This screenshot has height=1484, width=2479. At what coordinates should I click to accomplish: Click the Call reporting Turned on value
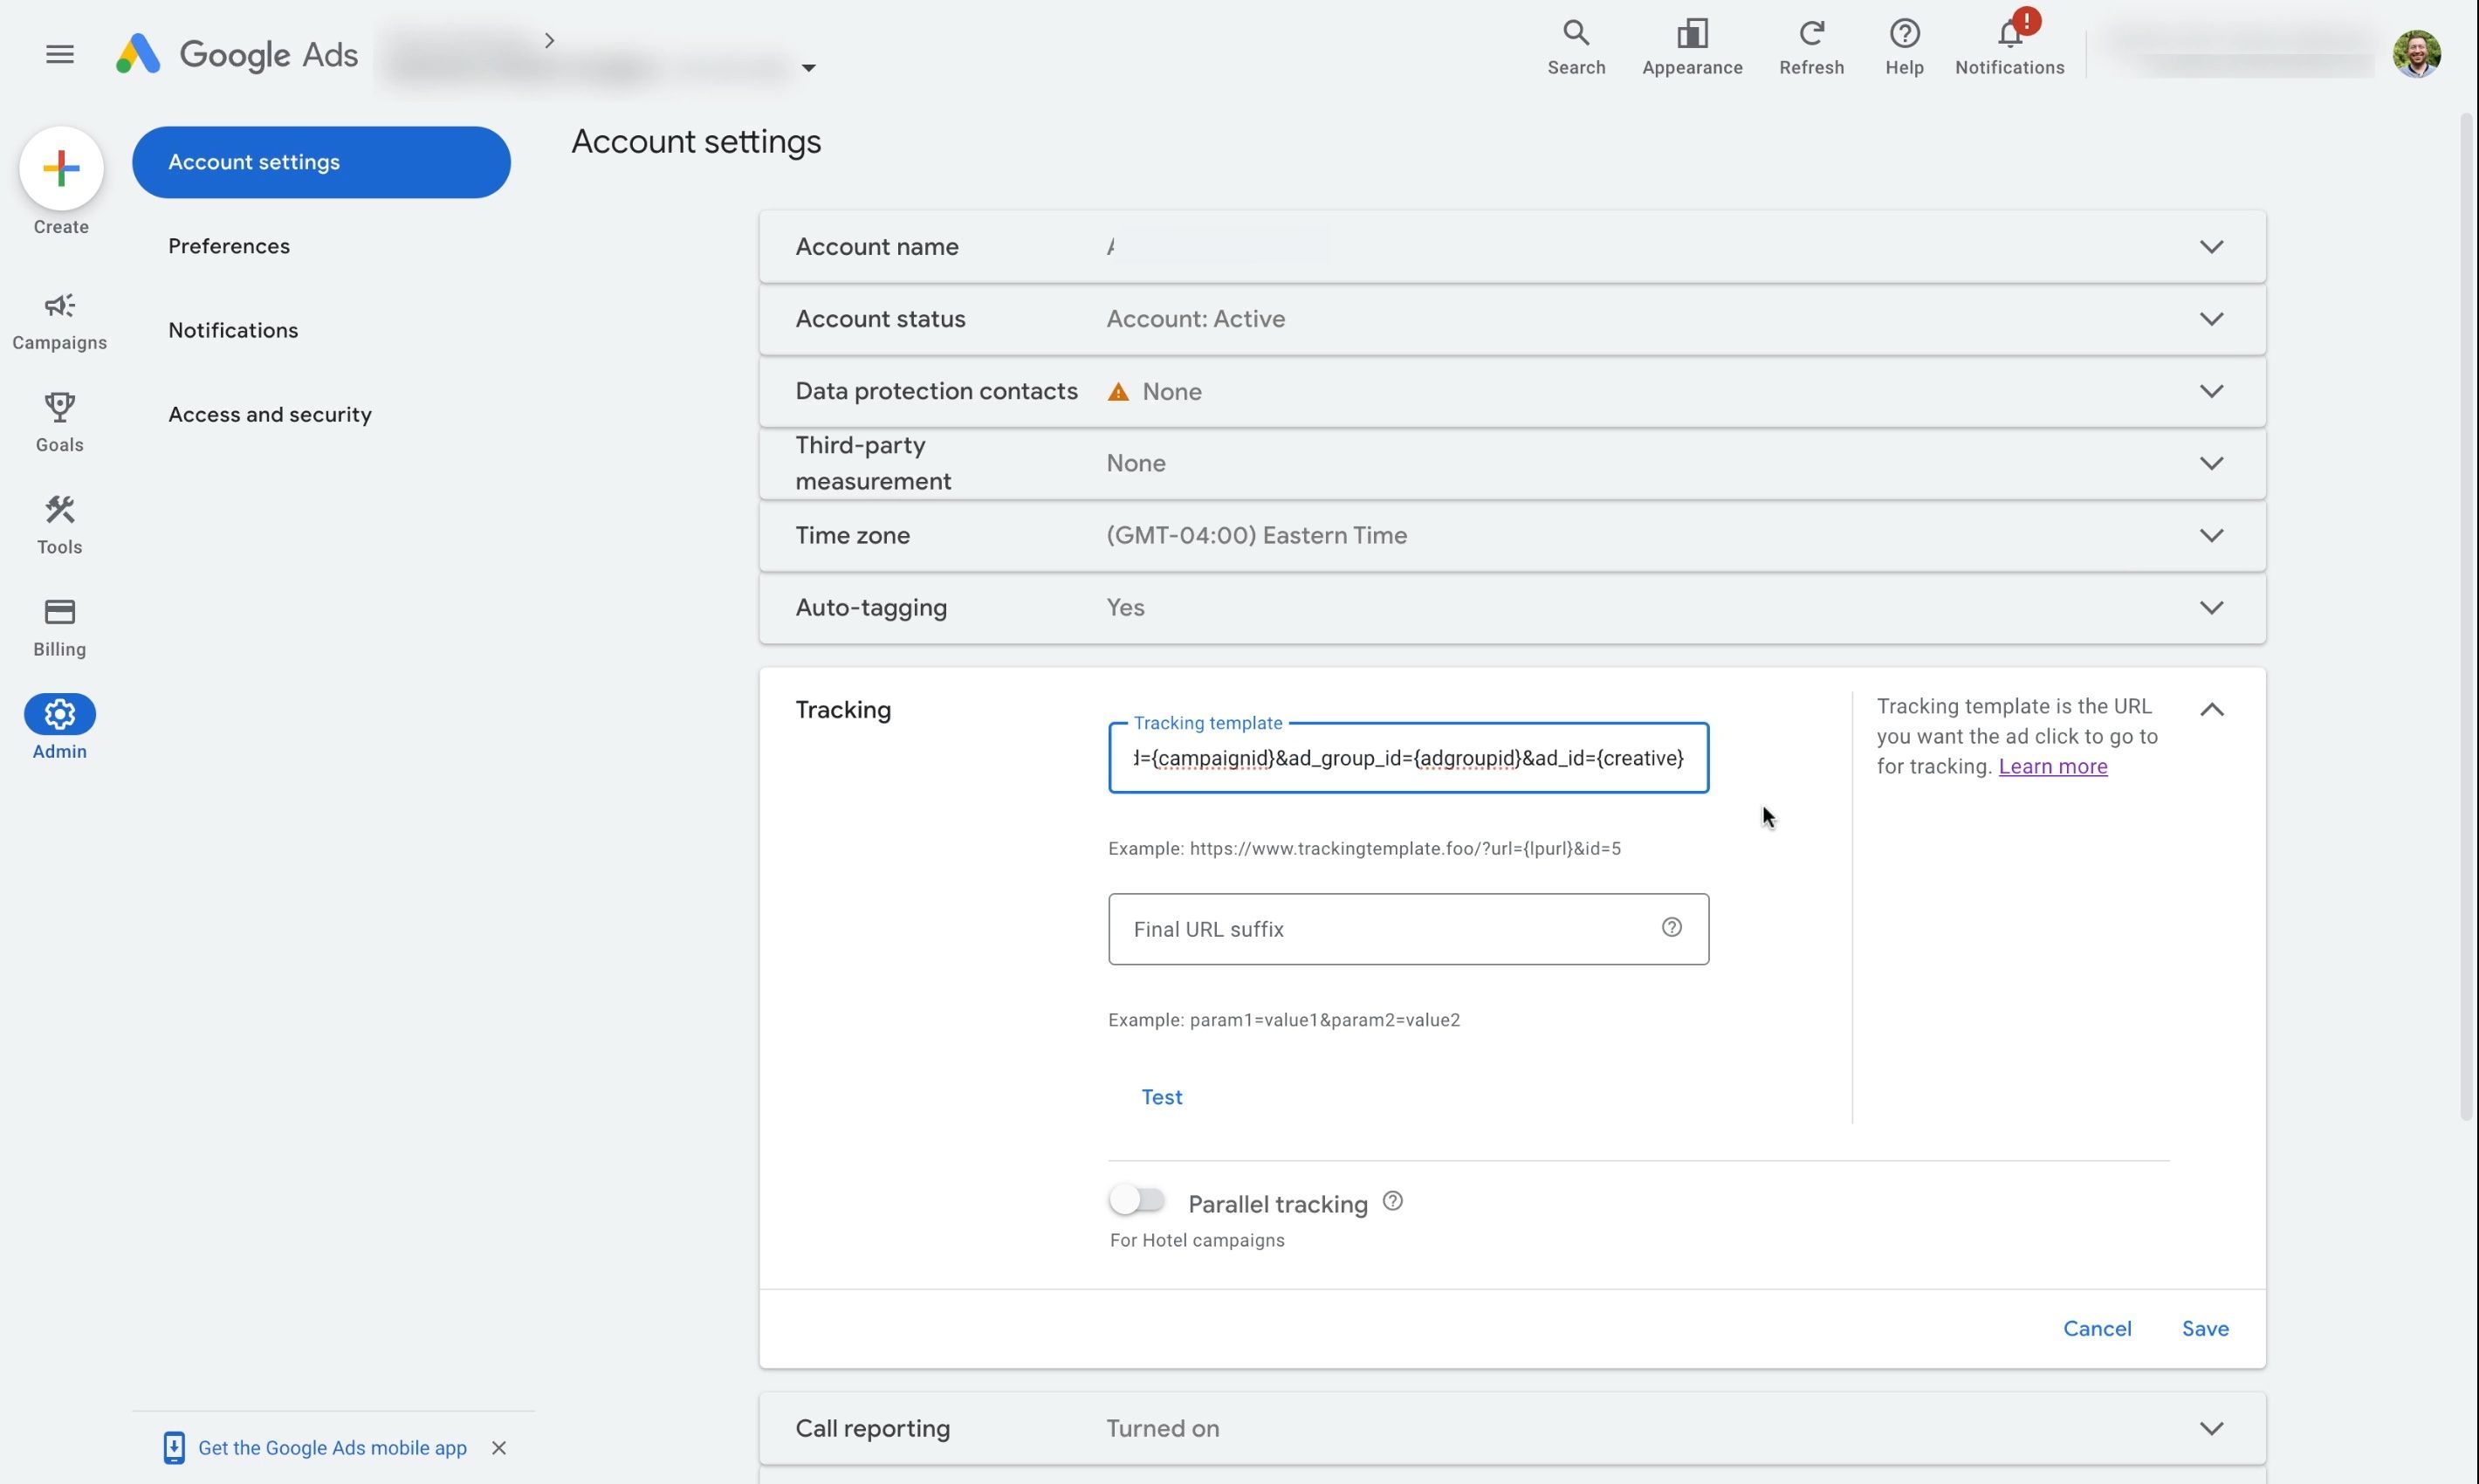(x=1162, y=1428)
